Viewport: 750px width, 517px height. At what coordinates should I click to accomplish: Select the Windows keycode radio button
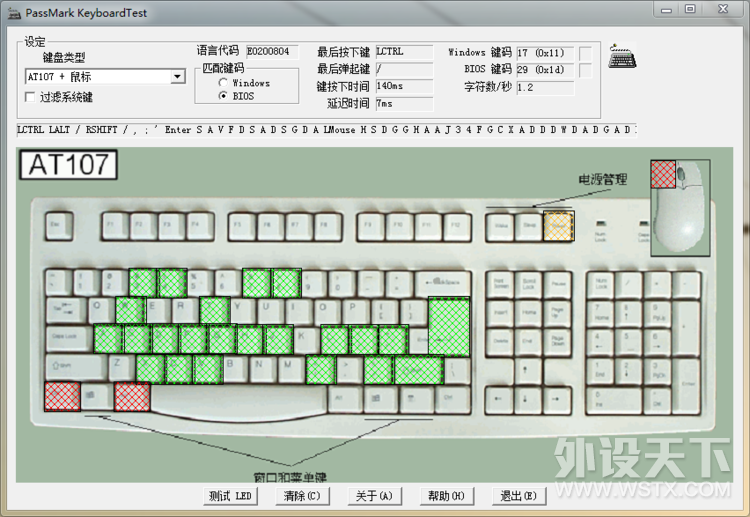pos(223,83)
